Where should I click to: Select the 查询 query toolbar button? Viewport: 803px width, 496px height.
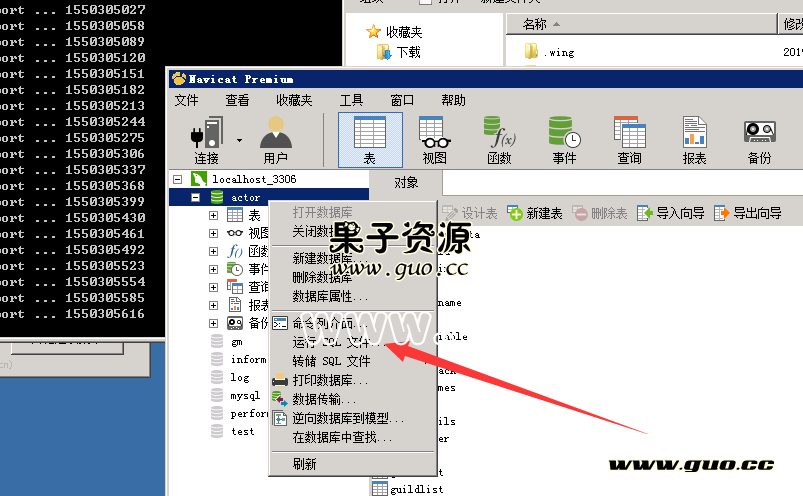tap(629, 140)
